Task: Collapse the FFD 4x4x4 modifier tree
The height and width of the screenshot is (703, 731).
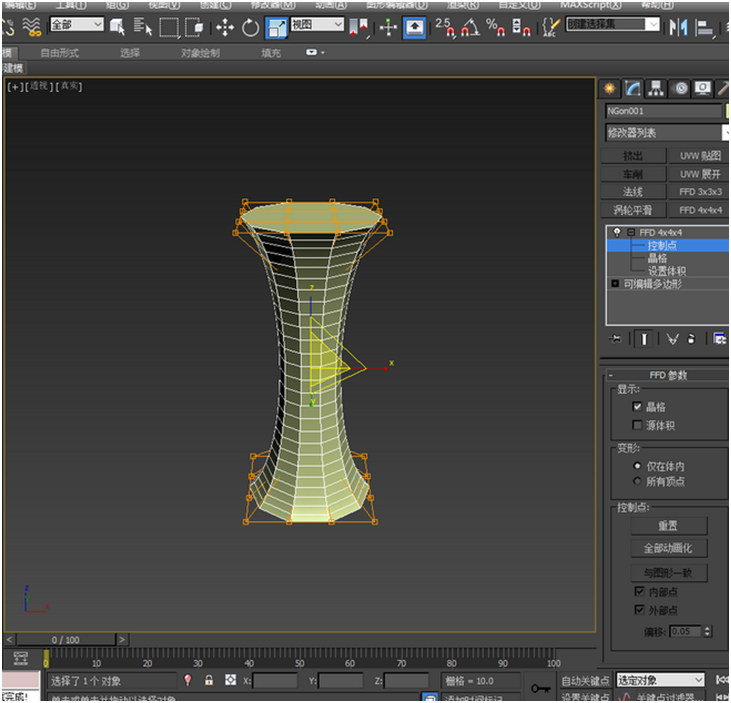Action: coord(631,232)
